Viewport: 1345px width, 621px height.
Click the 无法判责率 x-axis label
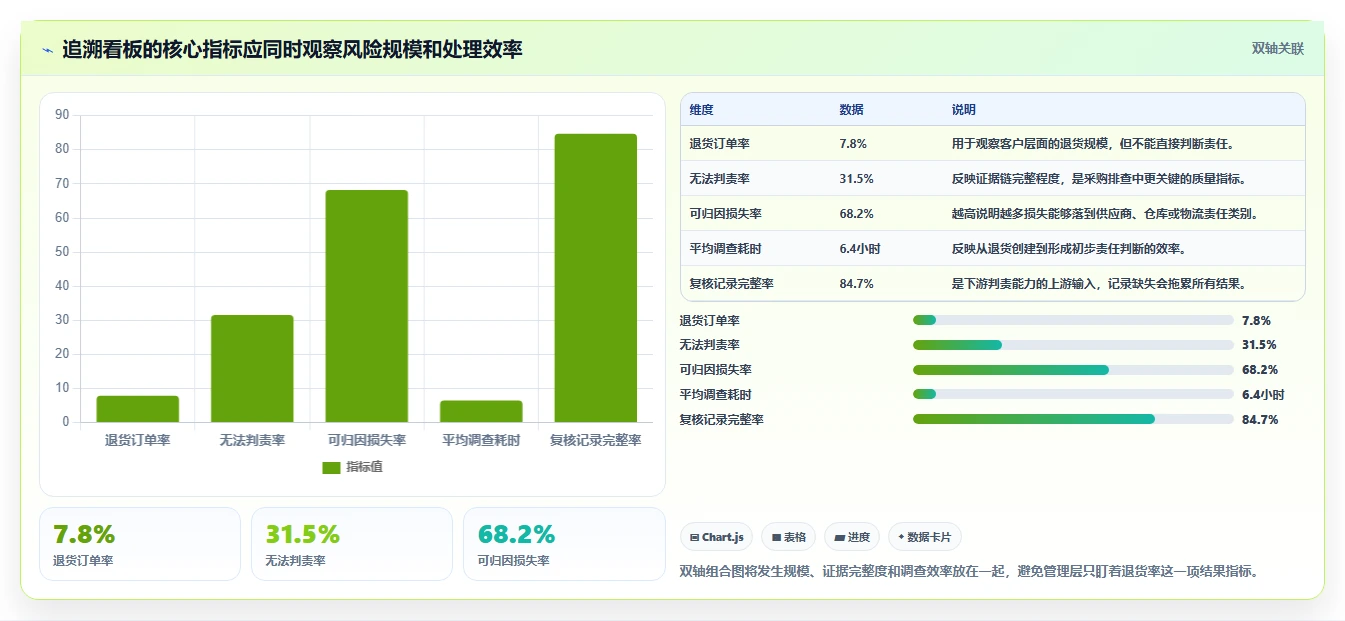pos(252,441)
